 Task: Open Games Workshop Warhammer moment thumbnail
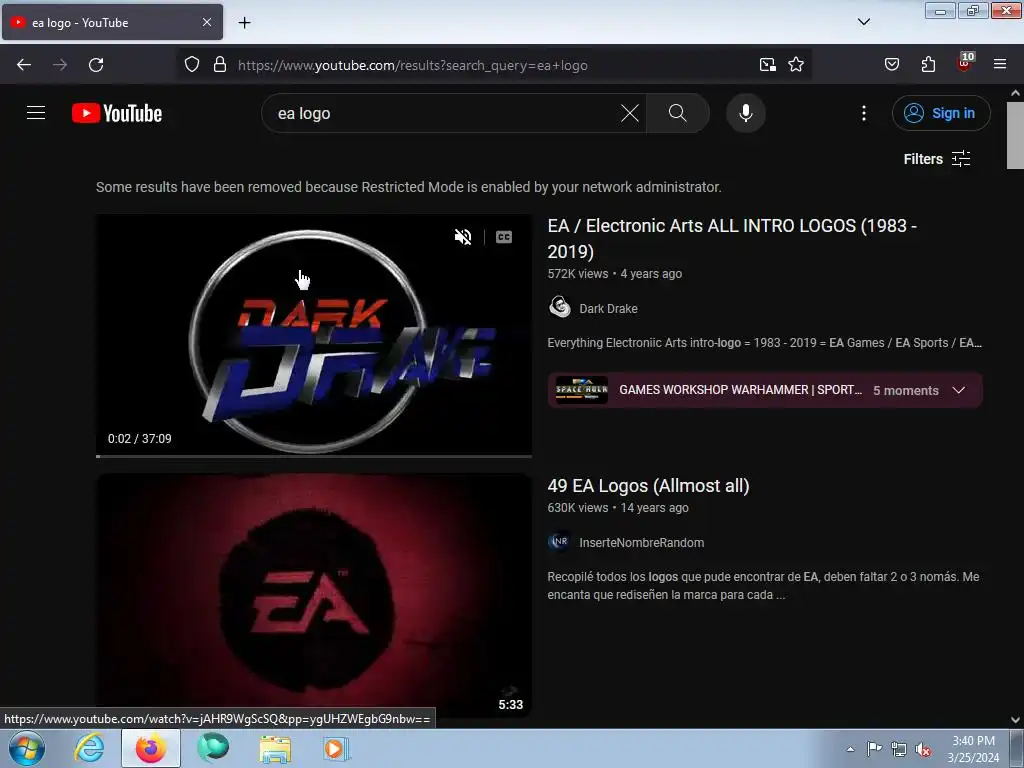581,390
